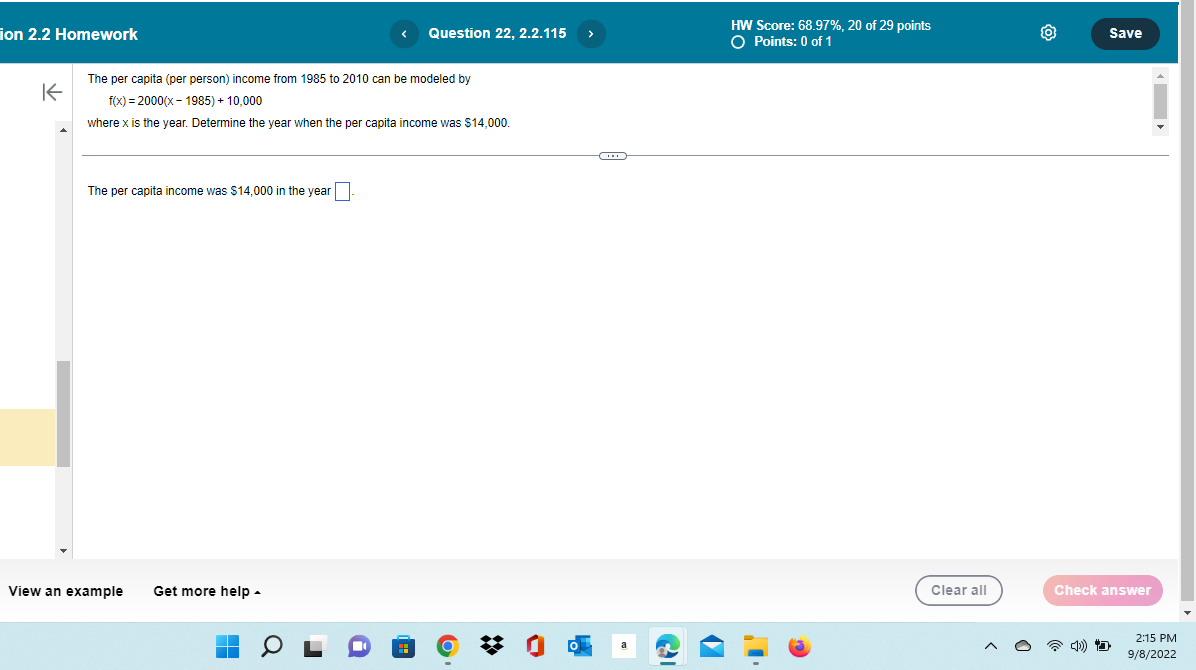This screenshot has width=1196, height=670.
Task: Click the 2.2 Homework title
Action: click(x=69, y=34)
